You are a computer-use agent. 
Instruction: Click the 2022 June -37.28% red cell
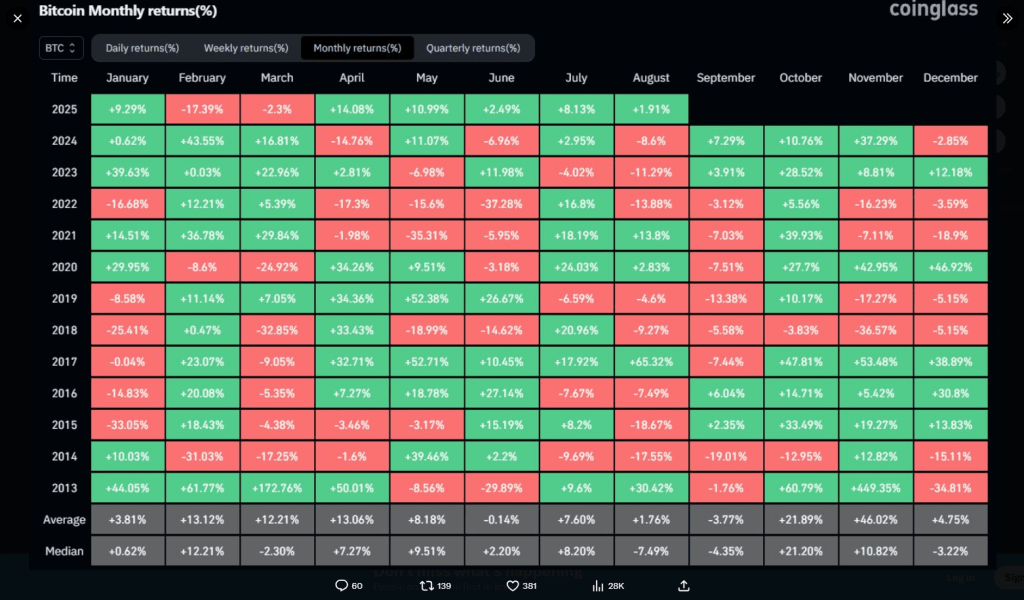click(x=501, y=203)
